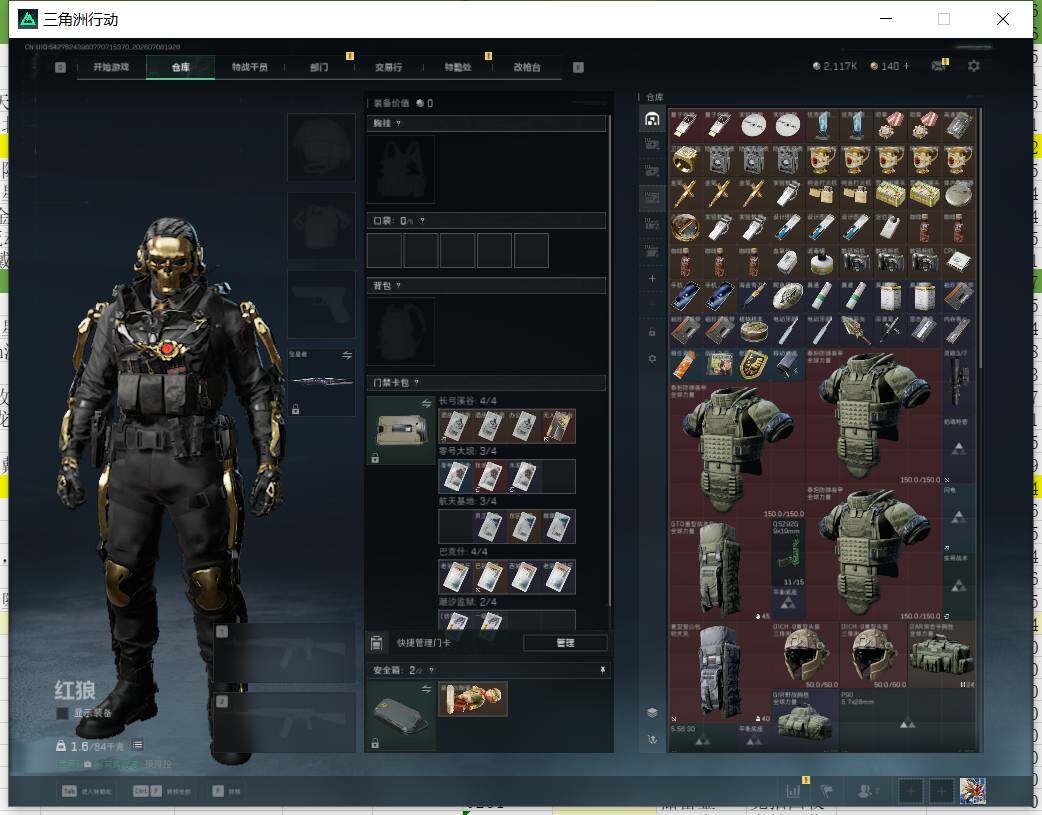Swap the keycard case via arrows icon
This screenshot has width=1042, height=815.
coord(426,403)
